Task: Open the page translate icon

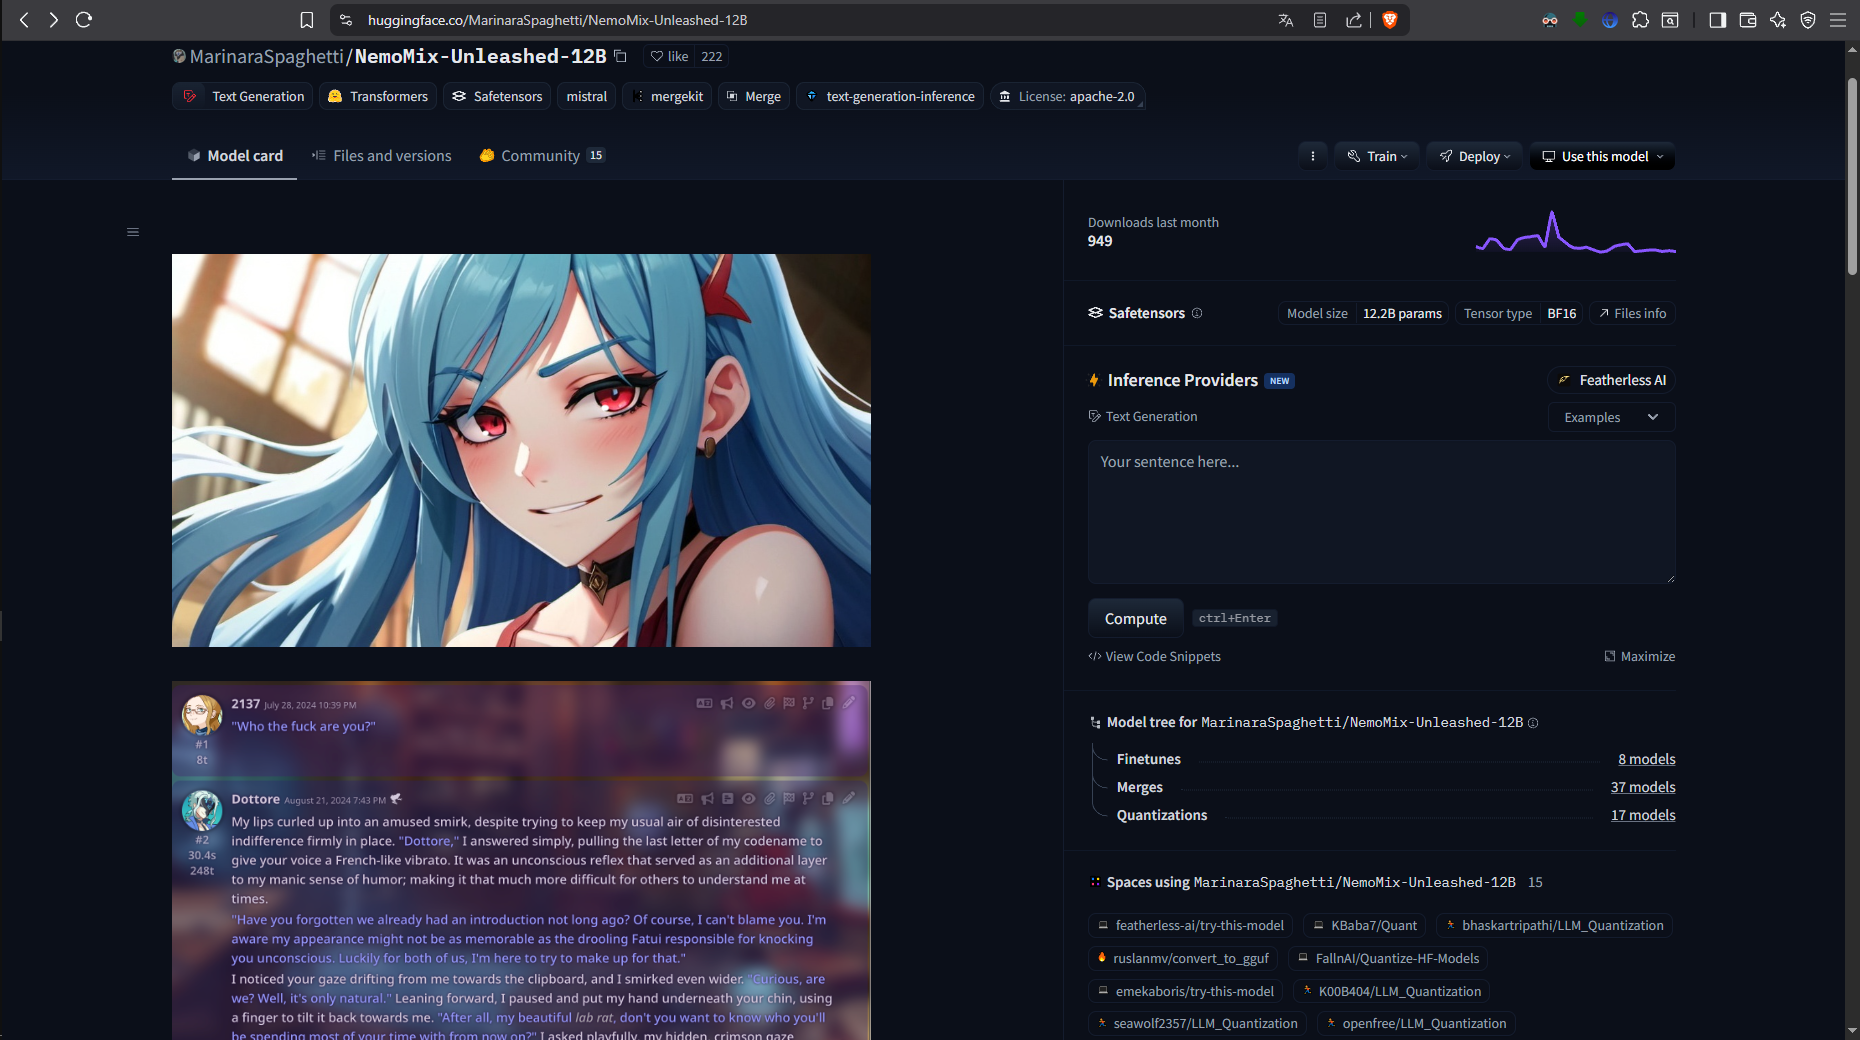Action: click(x=1286, y=19)
